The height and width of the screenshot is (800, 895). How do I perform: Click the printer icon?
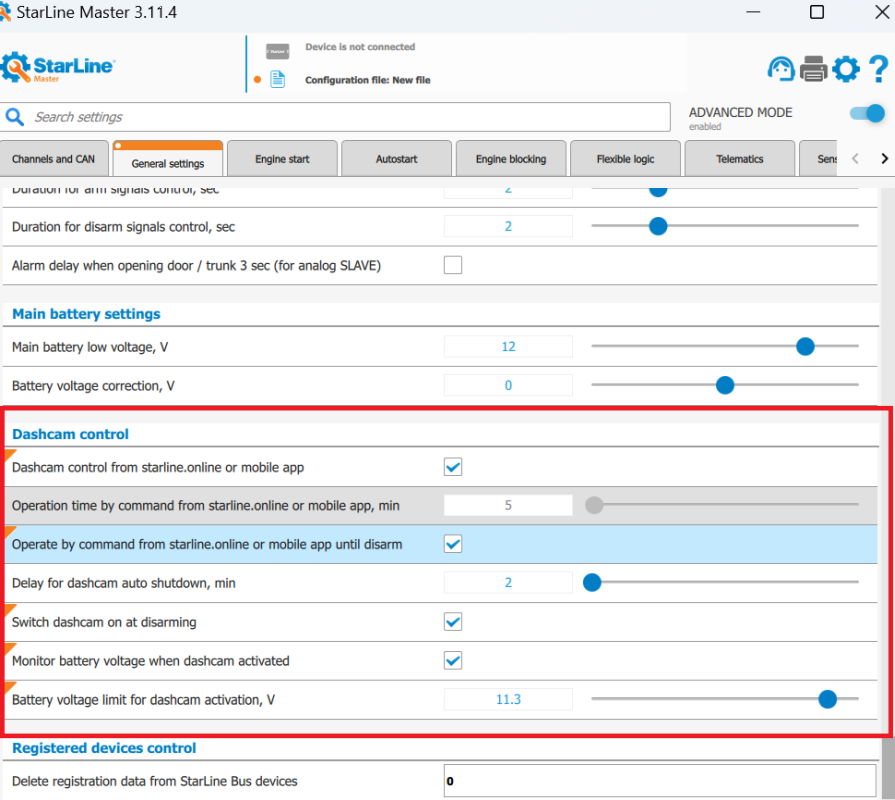tap(813, 69)
